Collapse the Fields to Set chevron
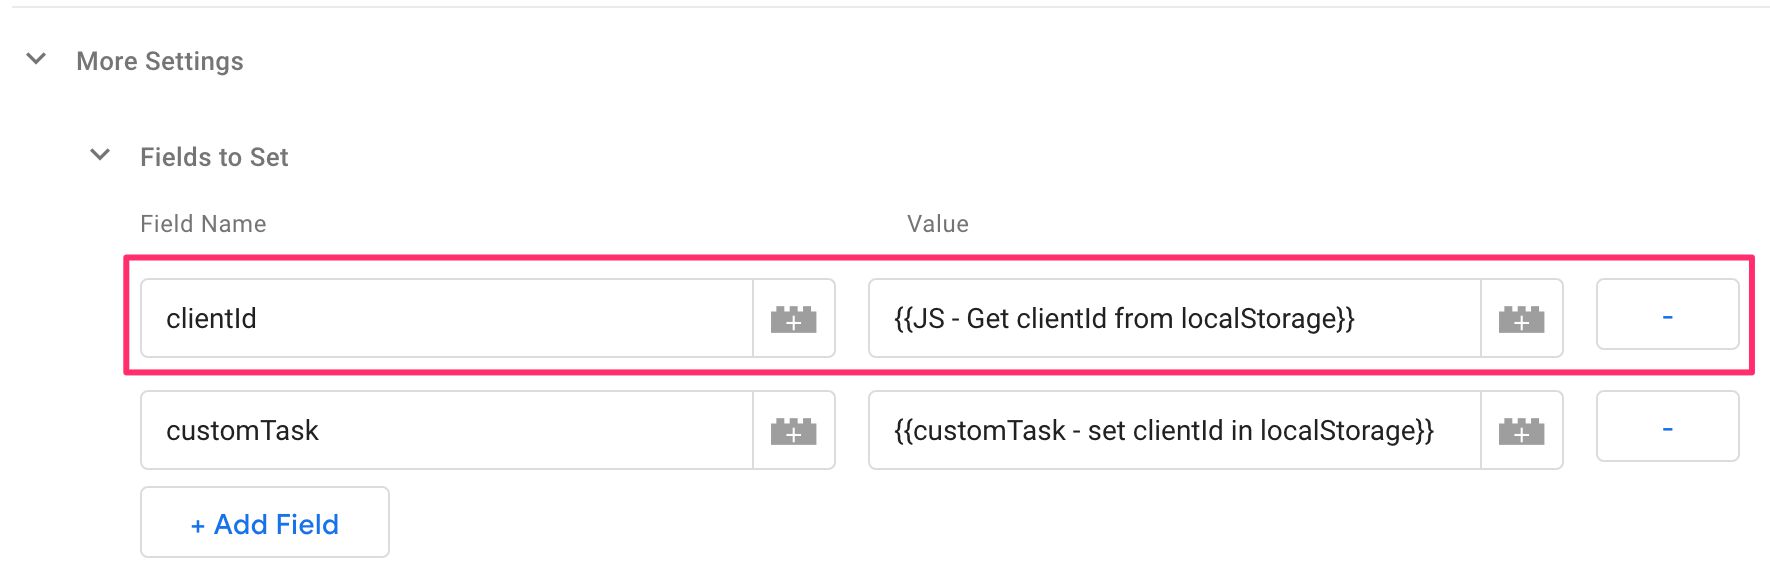Viewport: 1770px width, 578px height. (x=100, y=155)
